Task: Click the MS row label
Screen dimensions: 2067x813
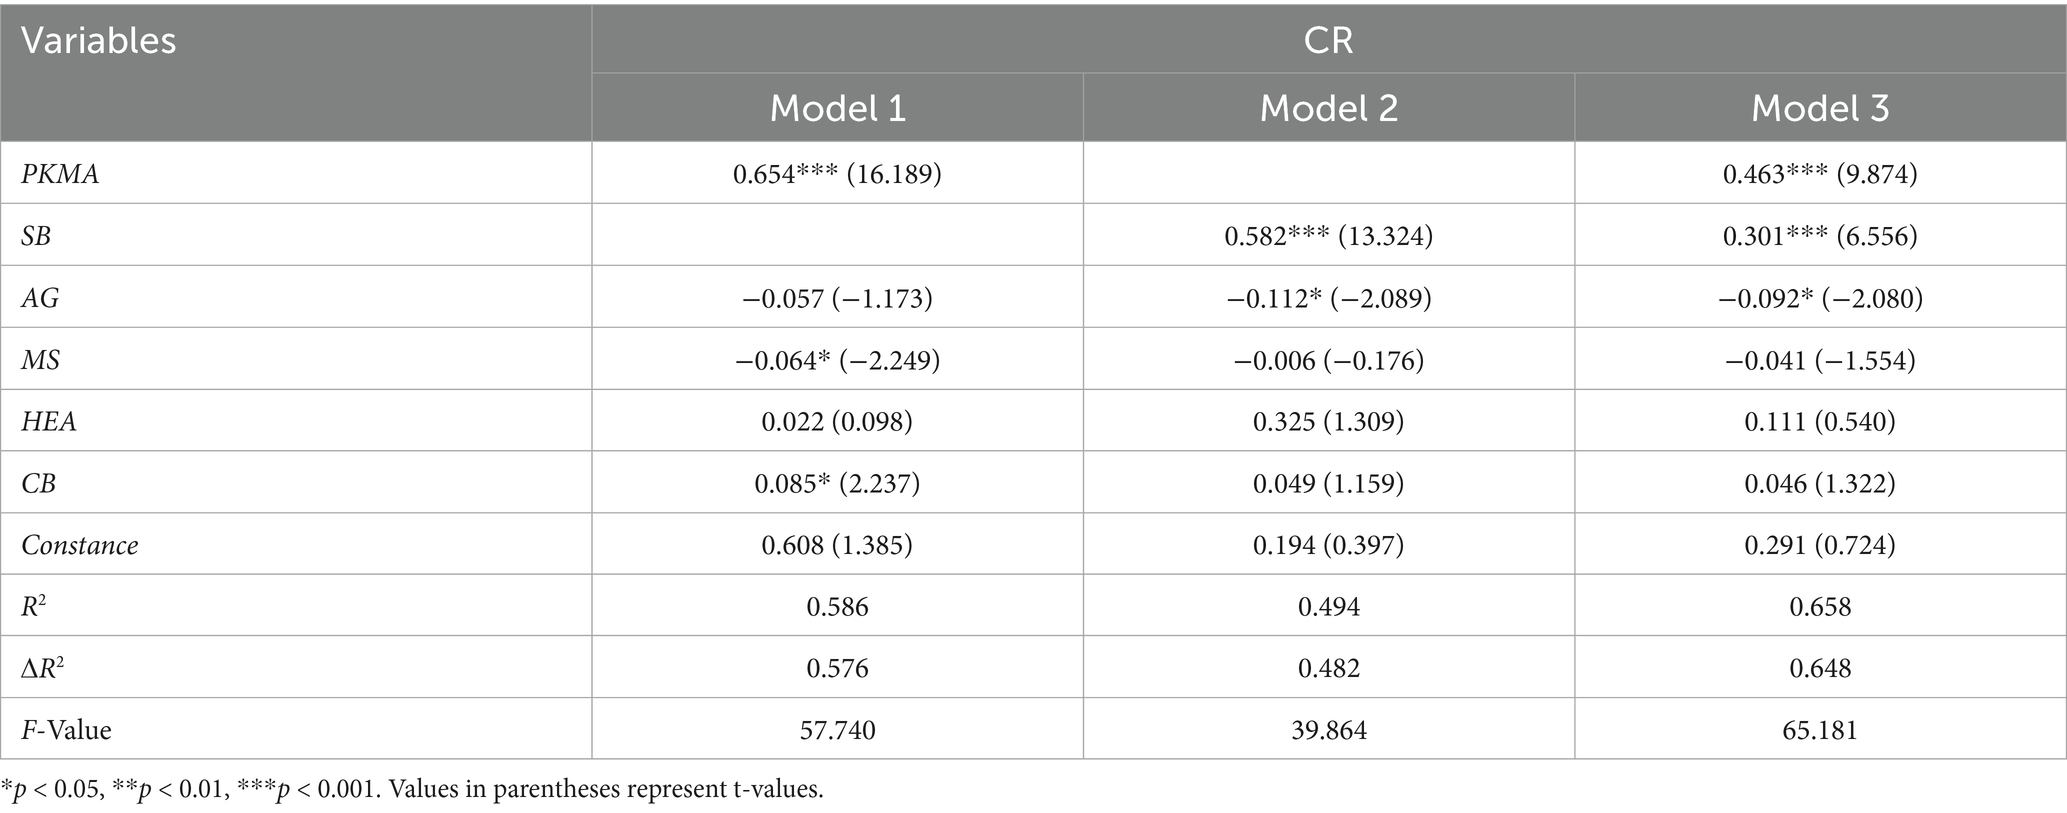Action: [40, 360]
